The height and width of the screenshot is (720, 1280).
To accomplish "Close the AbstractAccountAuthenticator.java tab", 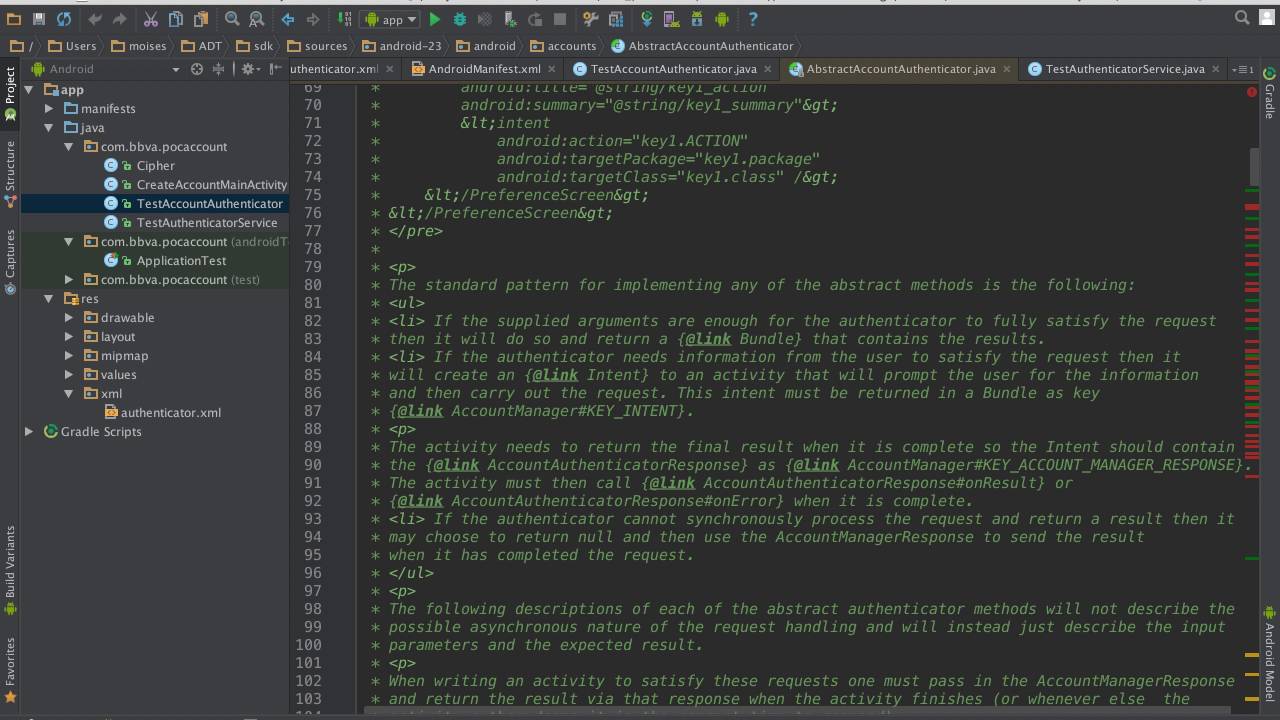I will 1006,69.
